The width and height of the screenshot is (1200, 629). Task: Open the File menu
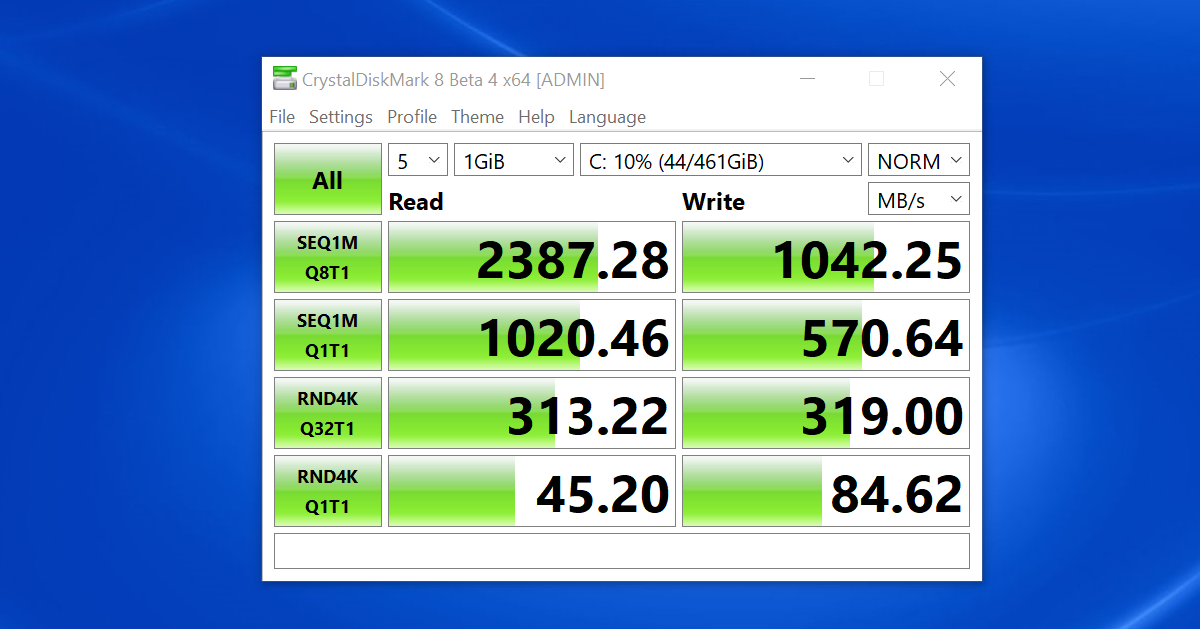click(282, 117)
